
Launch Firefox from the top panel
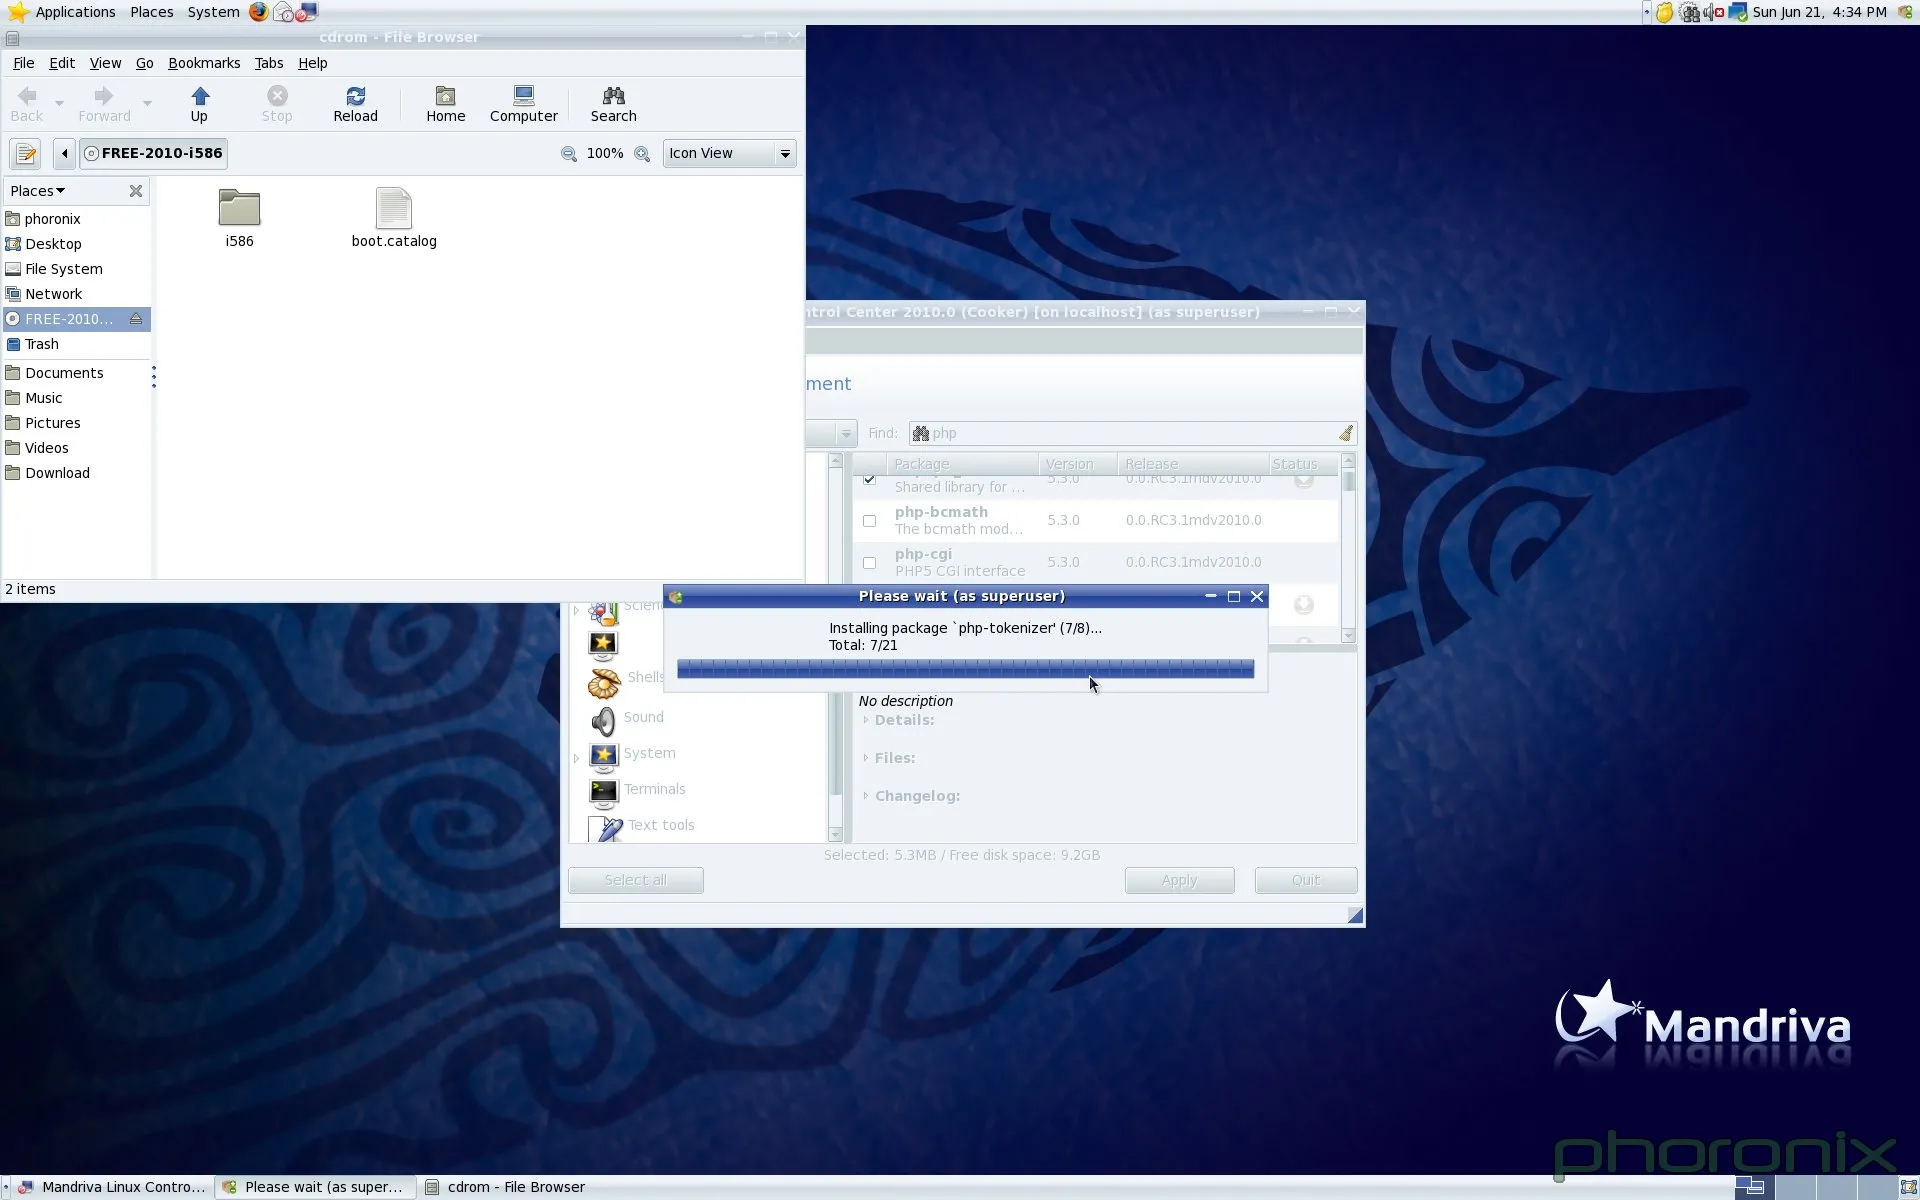[x=259, y=12]
